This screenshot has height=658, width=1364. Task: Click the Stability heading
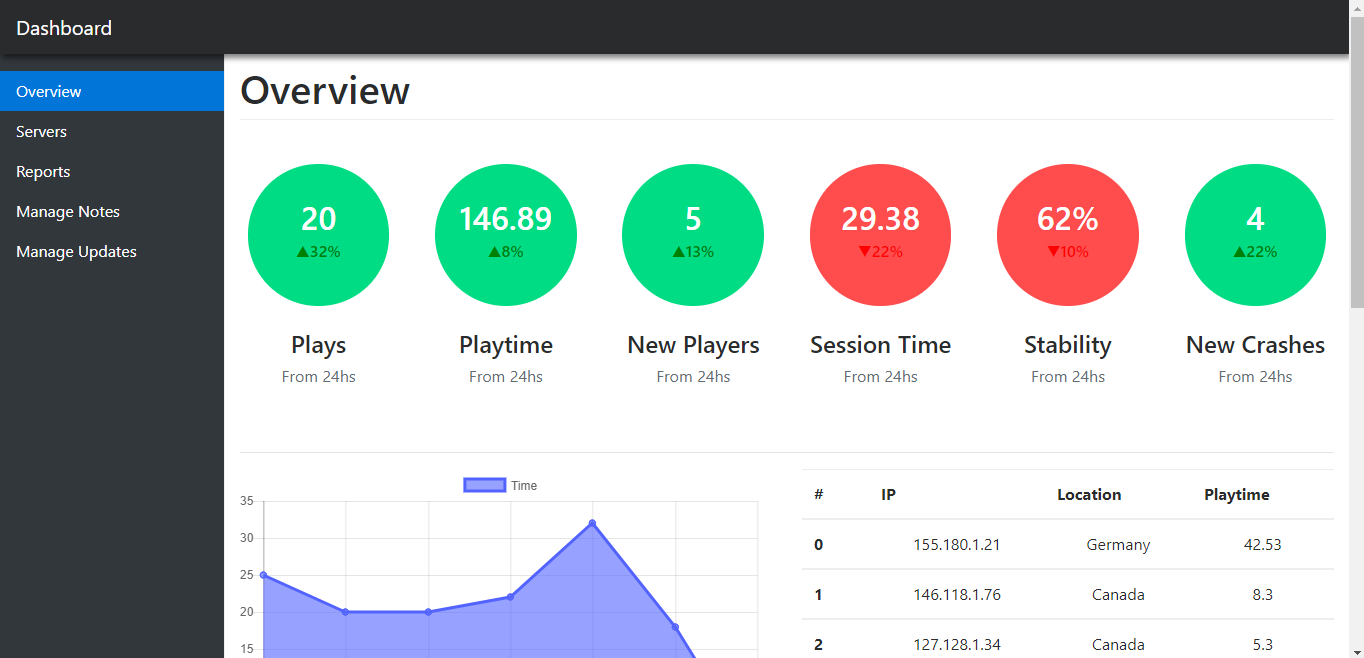point(1067,345)
